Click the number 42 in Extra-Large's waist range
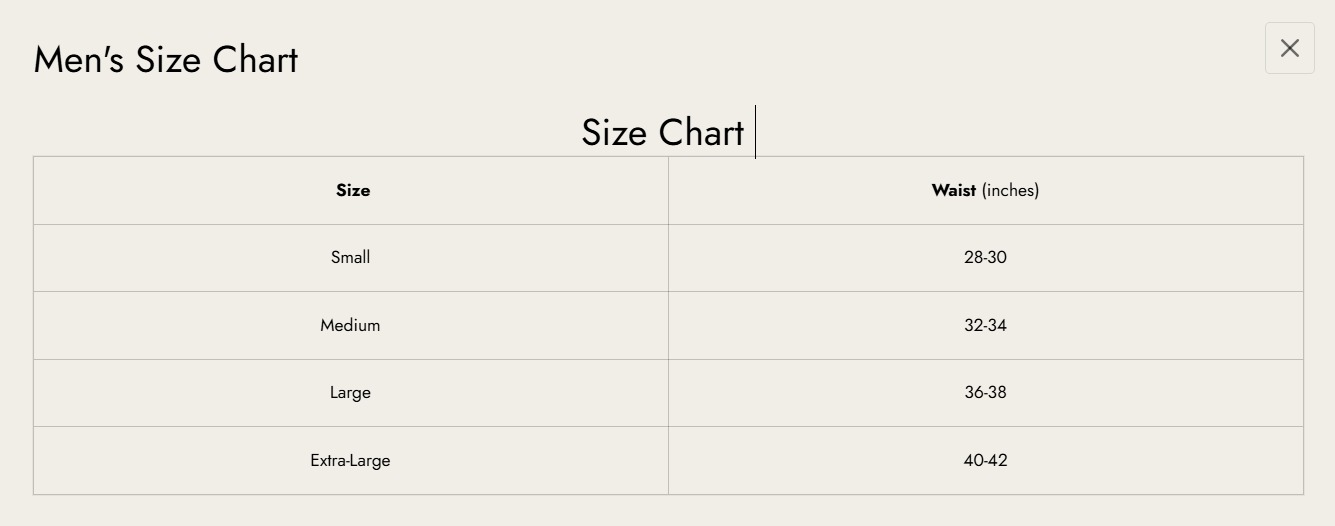The width and height of the screenshot is (1335, 526). tap(998, 460)
